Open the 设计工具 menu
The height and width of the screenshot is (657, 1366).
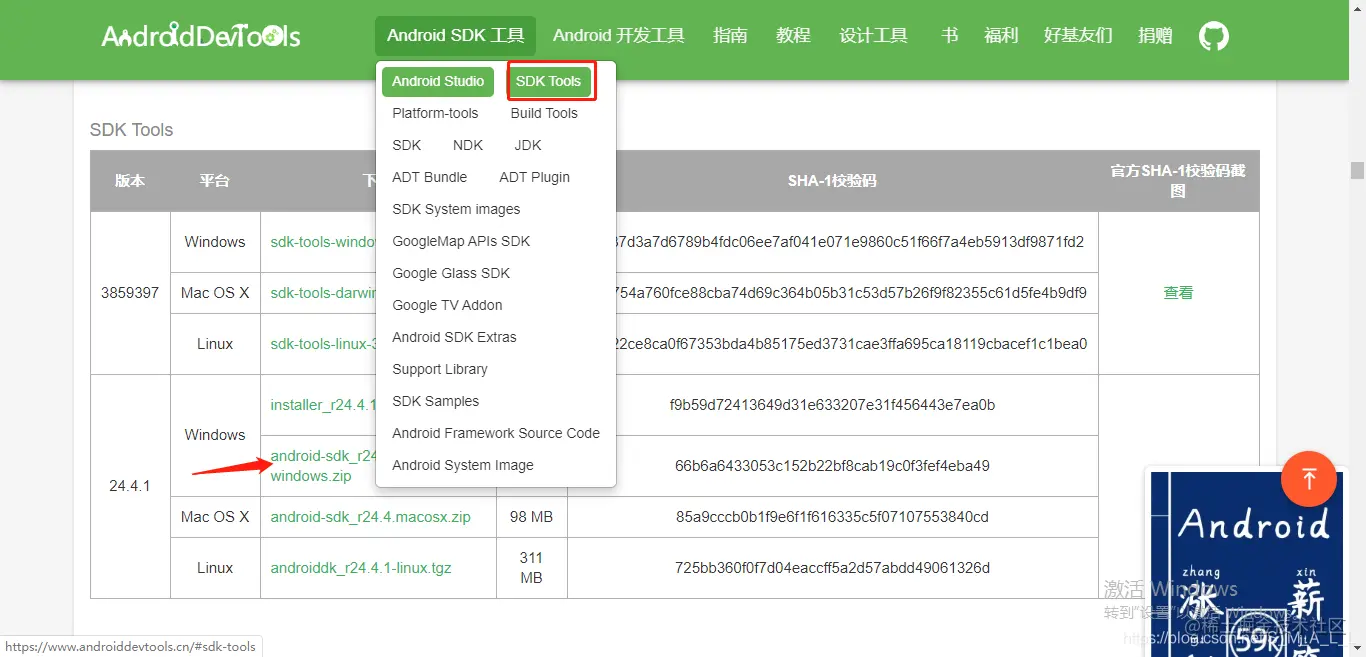[x=874, y=36]
